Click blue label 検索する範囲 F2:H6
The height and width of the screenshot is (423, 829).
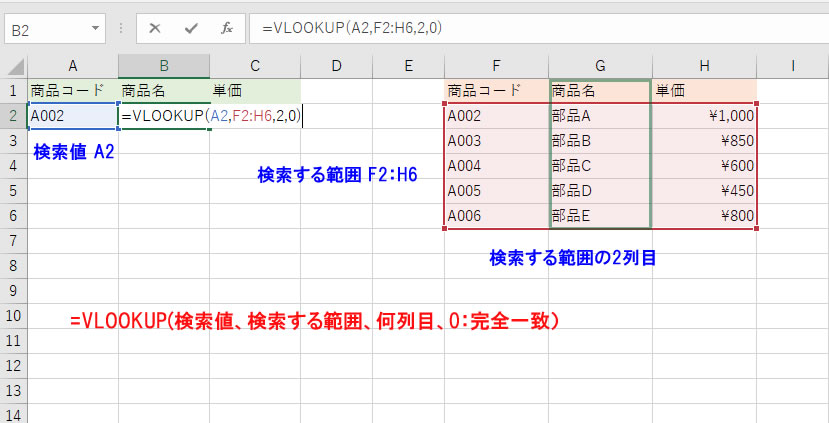(337, 175)
